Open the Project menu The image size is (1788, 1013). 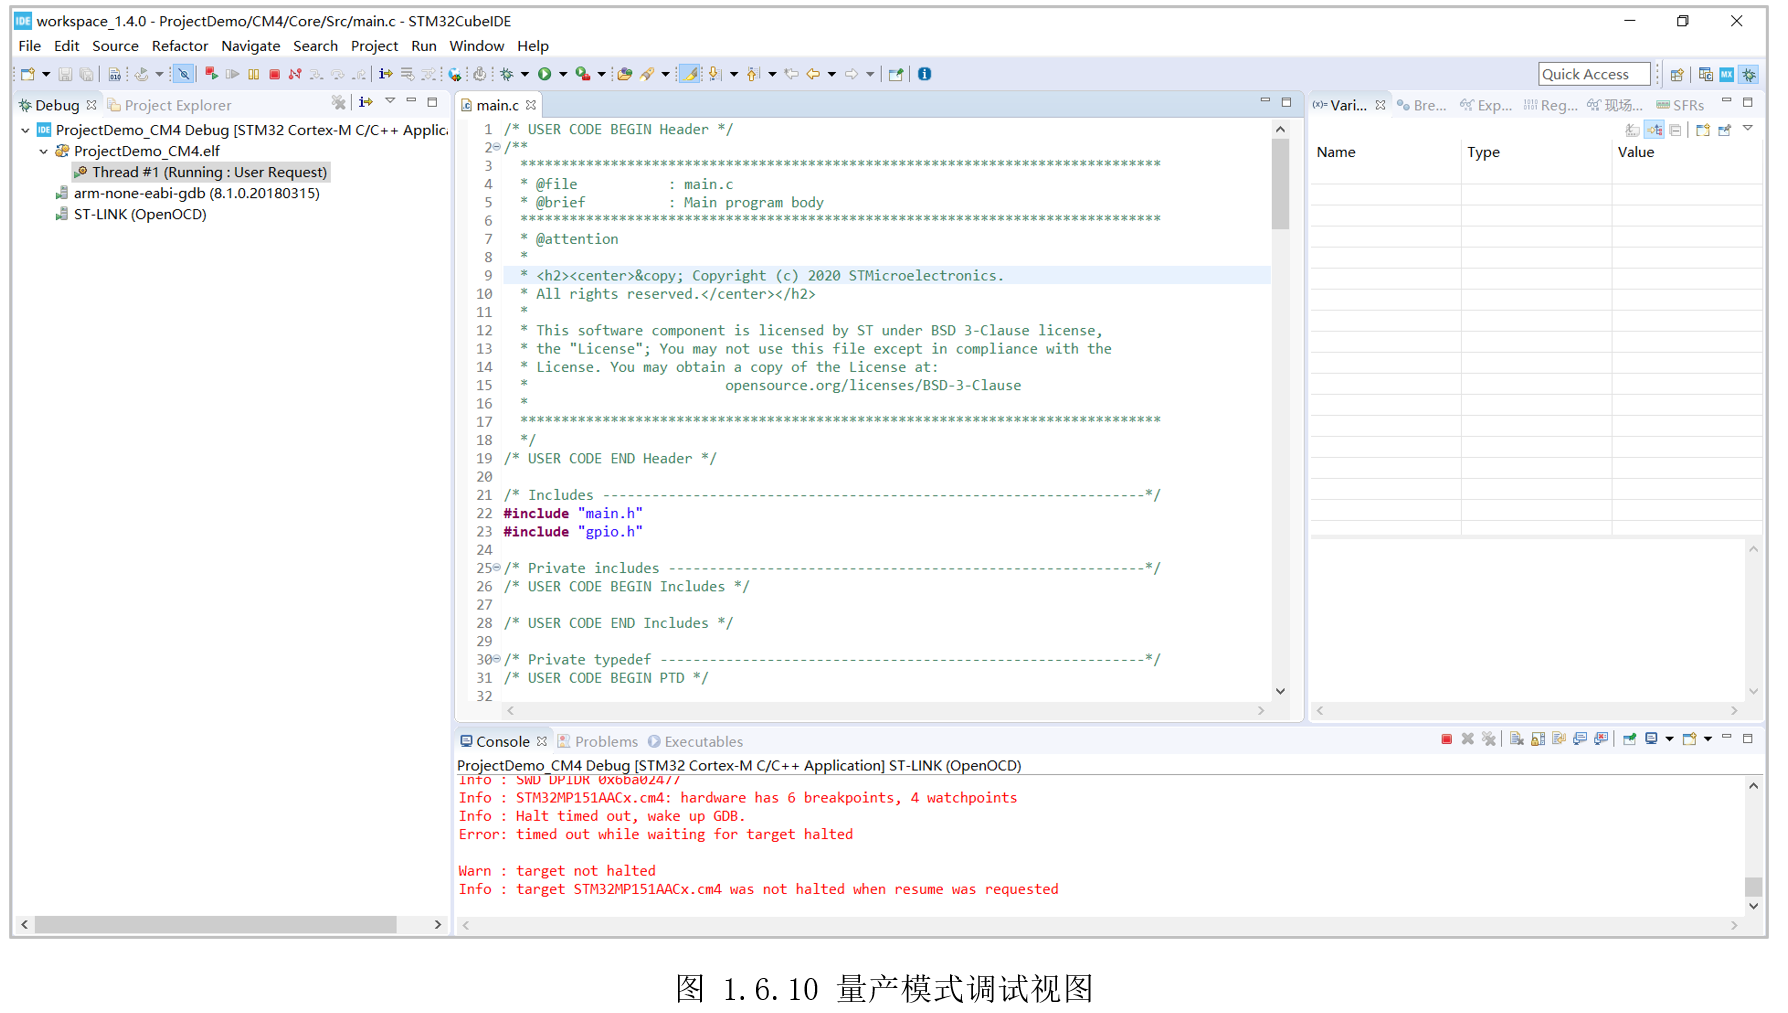click(374, 46)
